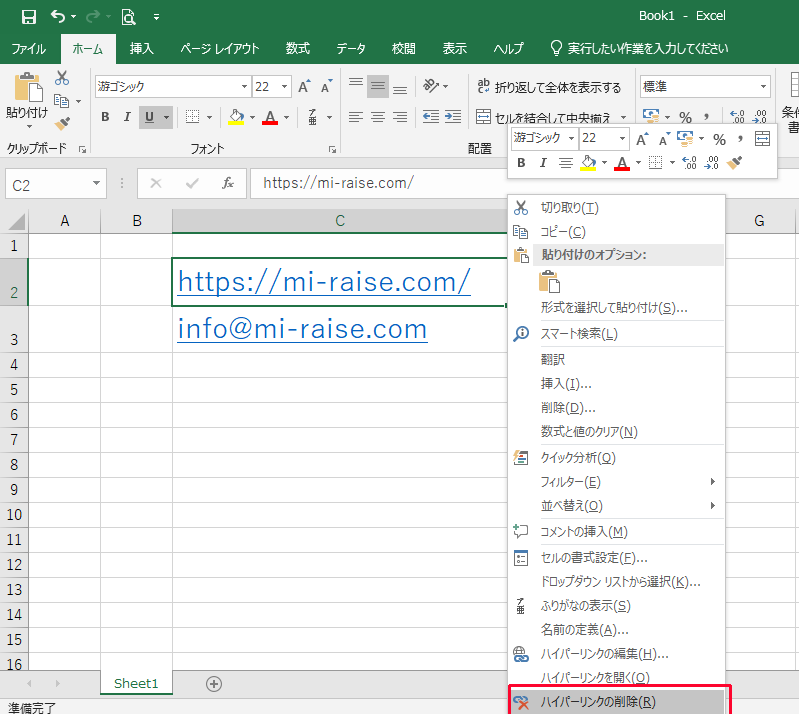Click the select-all corner triangle of the sheet
This screenshot has width=799, height=714.
coord(16,222)
